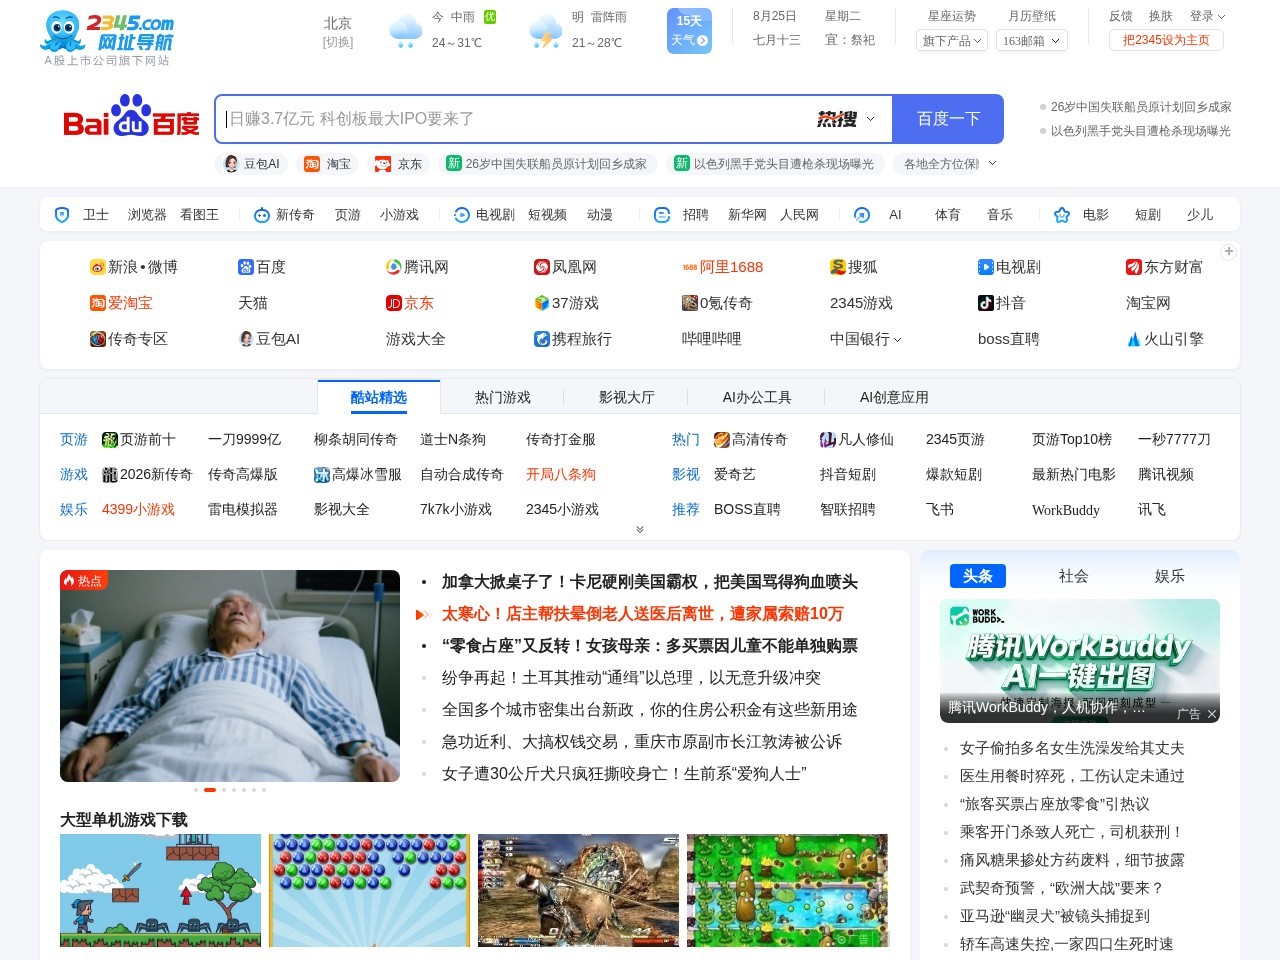Open the 月历壁纸 link
This screenshot has height=960, width=1280.
[1032, 16]
